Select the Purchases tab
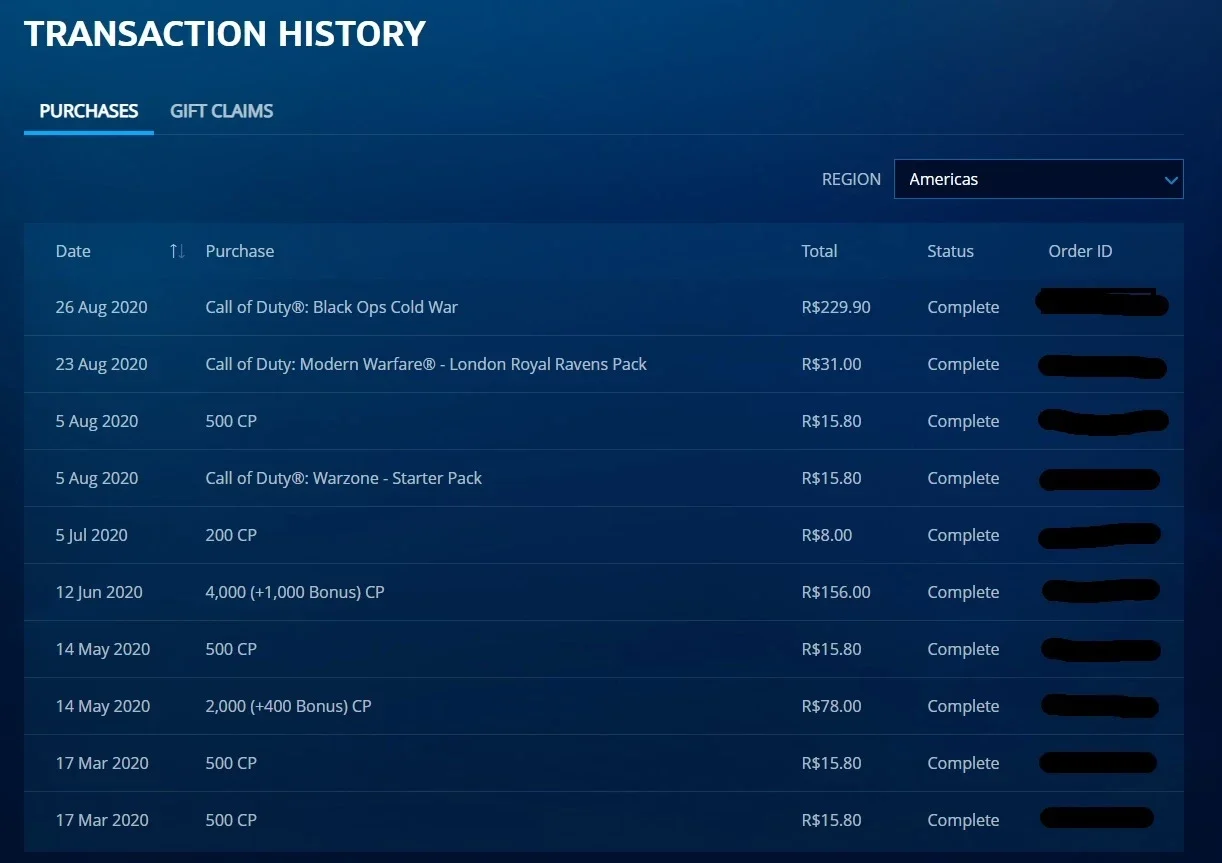Viewport: 1222px width, 863px height. pyautogui.click(x=89, y=111)
